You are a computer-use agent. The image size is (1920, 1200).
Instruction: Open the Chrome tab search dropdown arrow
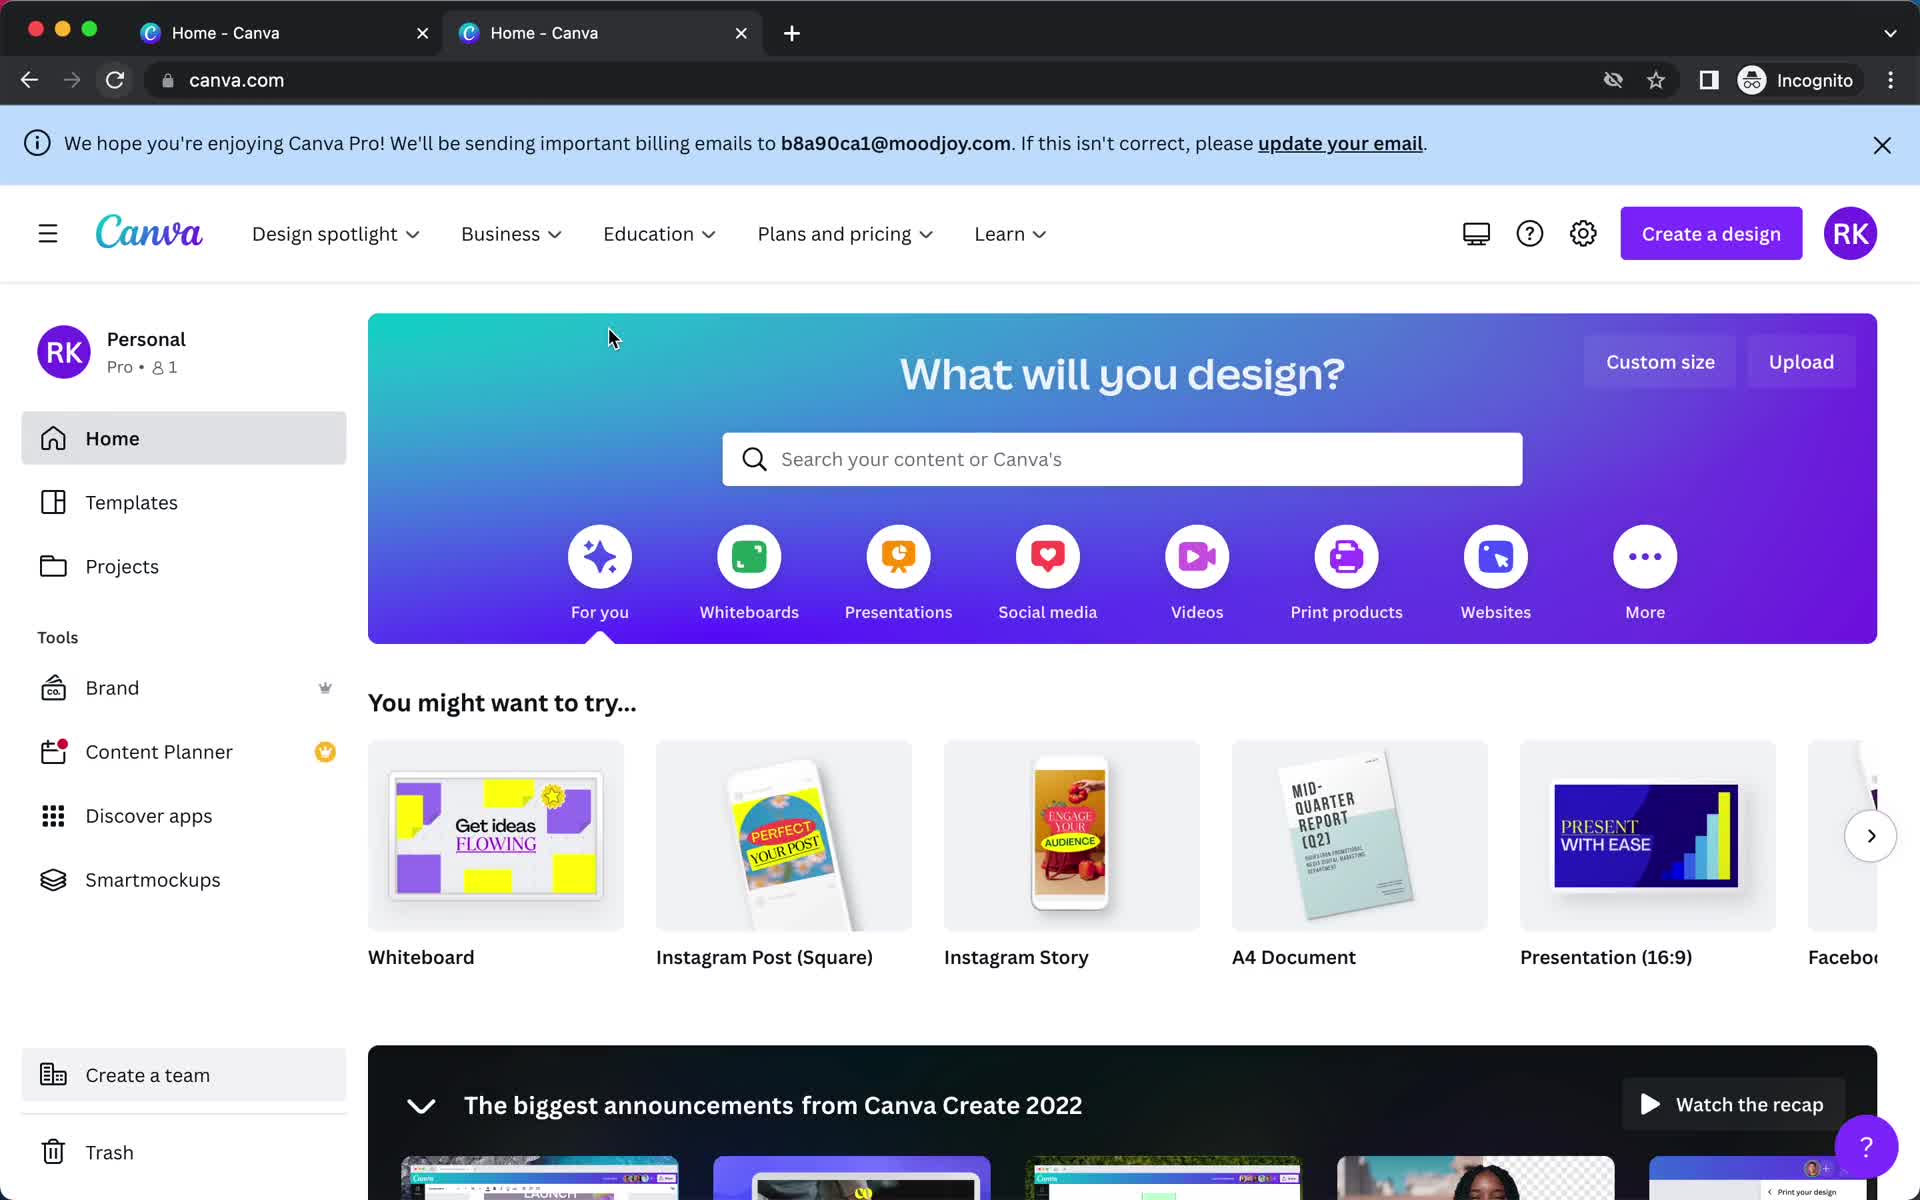(x=1890, y=33)
